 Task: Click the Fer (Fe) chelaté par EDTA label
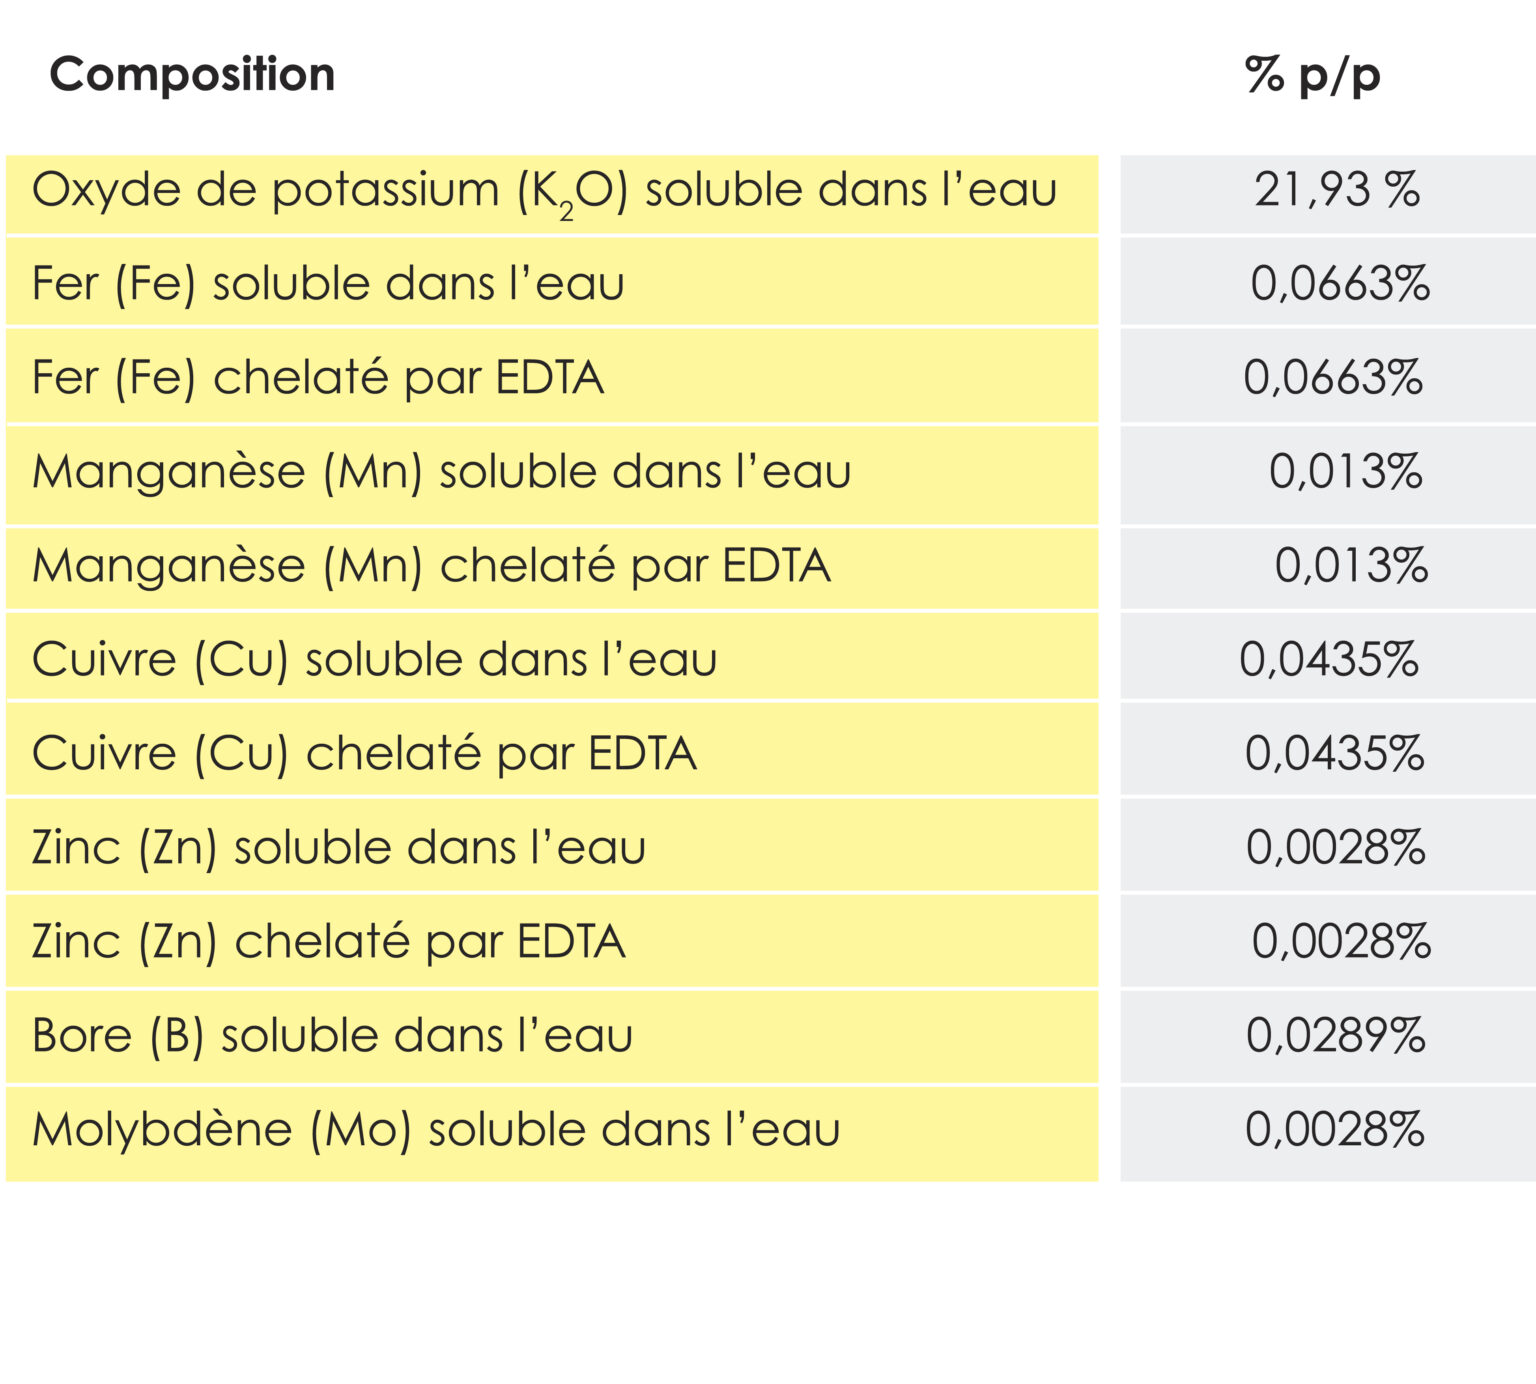pos(318,378)
